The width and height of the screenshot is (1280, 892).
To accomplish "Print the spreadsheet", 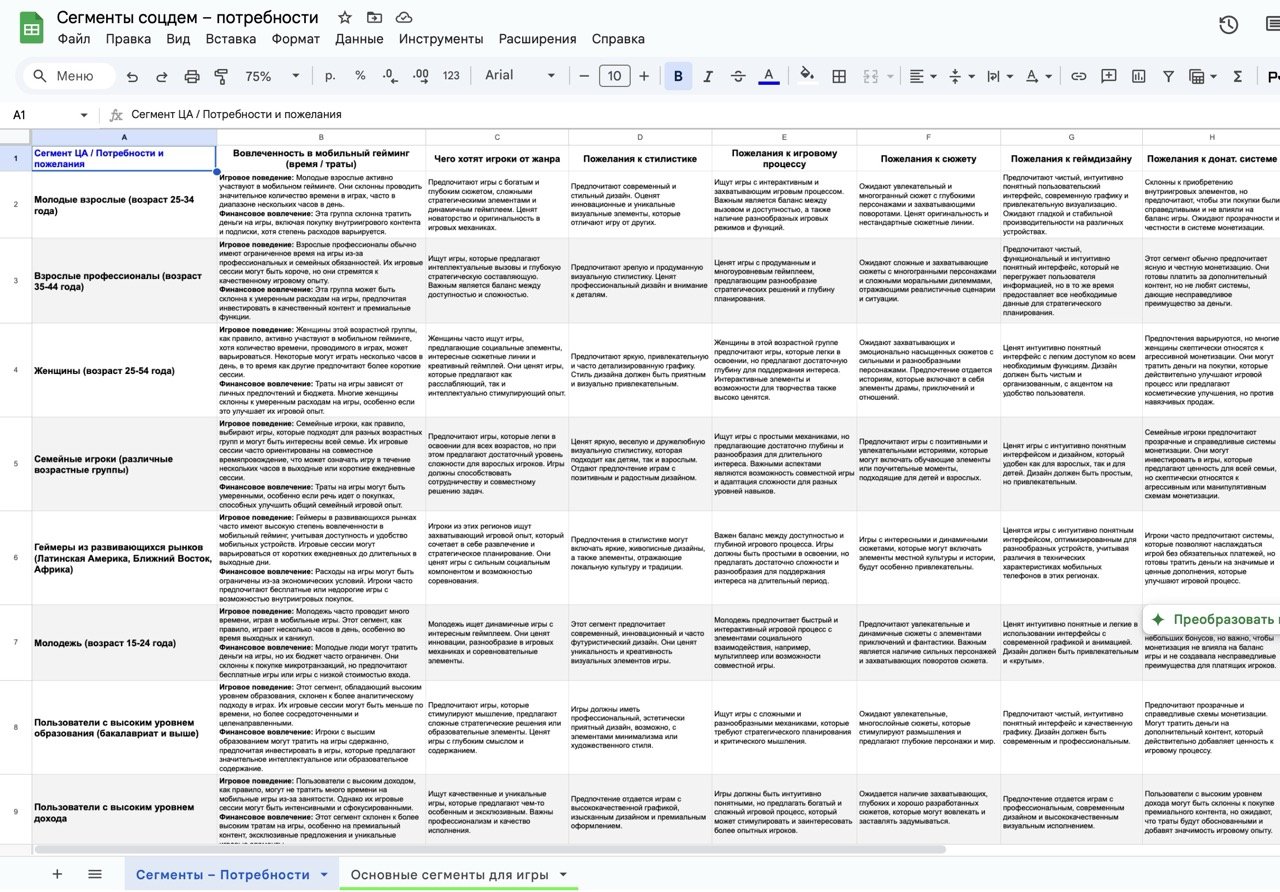I will pyautogui.click(x=192, y=76).
